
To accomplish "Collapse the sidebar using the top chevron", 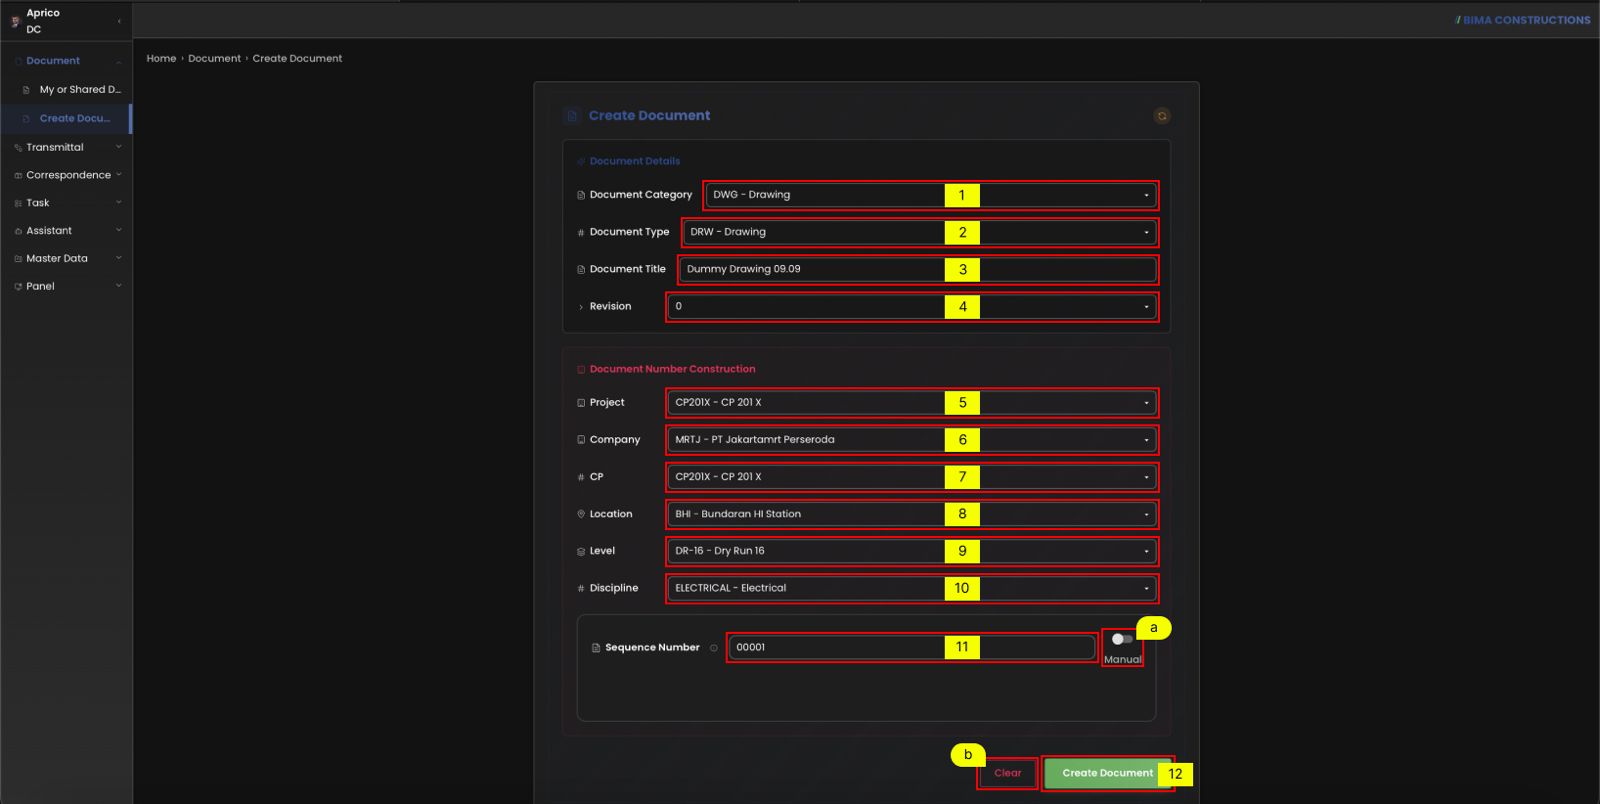I will tap(119, 21).
